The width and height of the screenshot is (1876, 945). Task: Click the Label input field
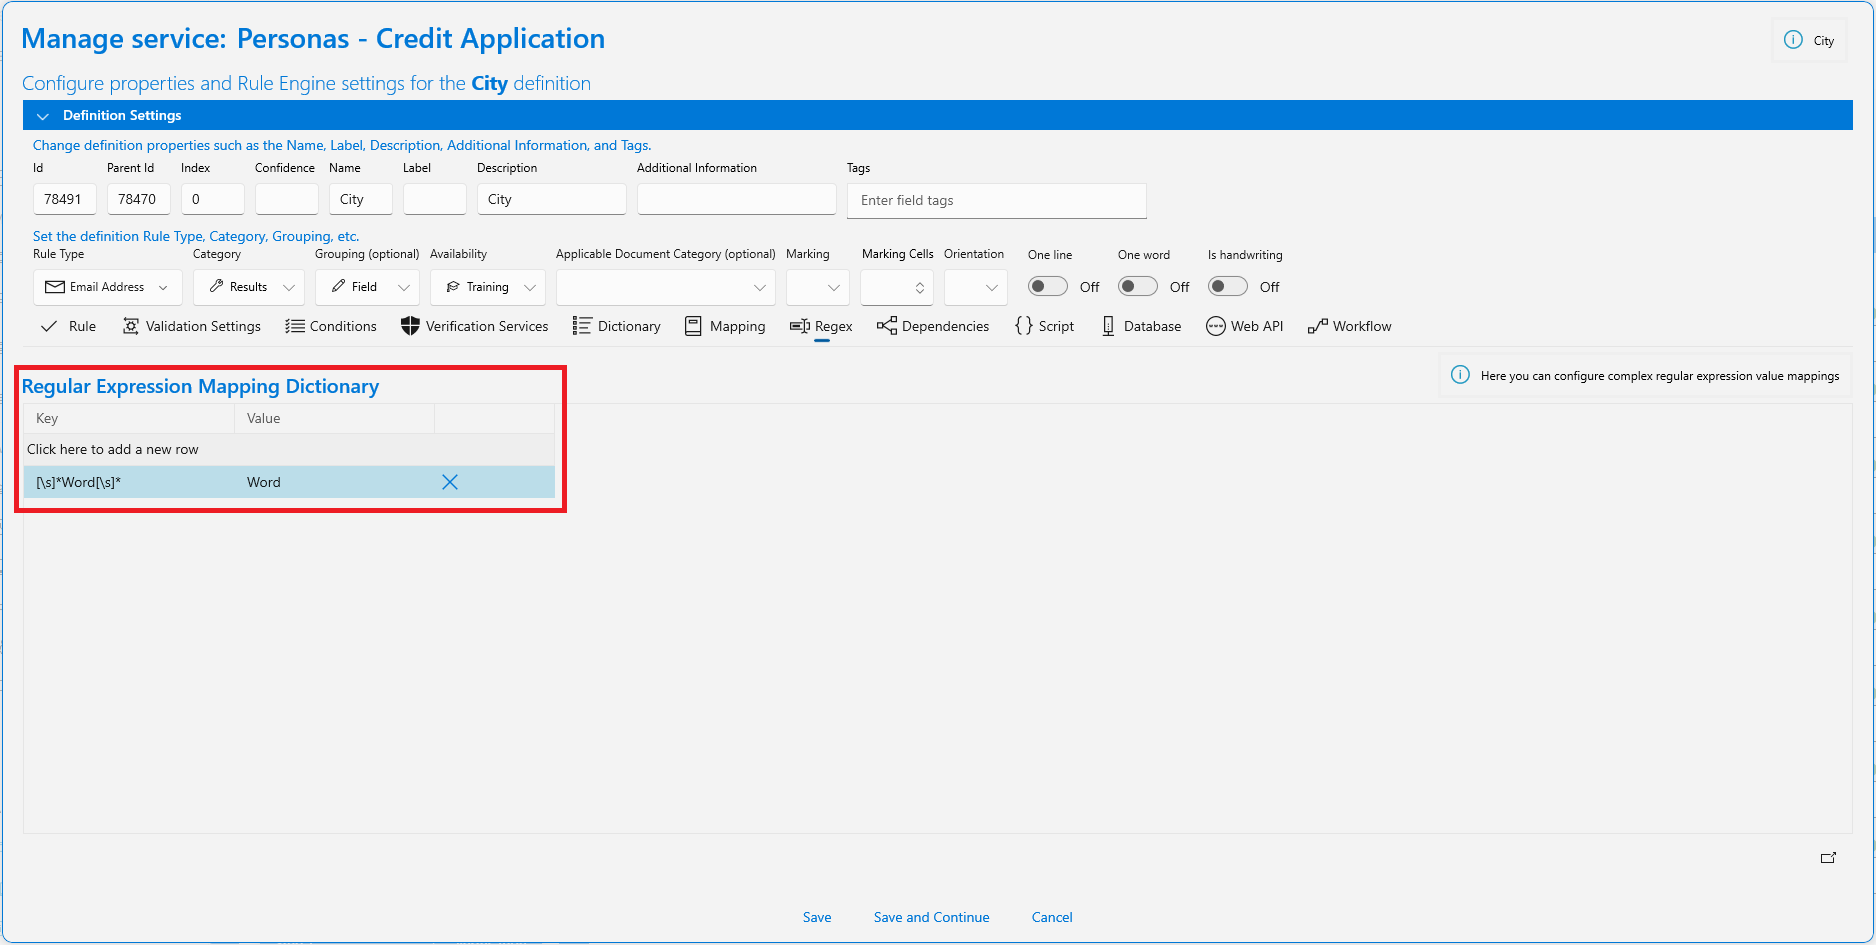point(435,199)
